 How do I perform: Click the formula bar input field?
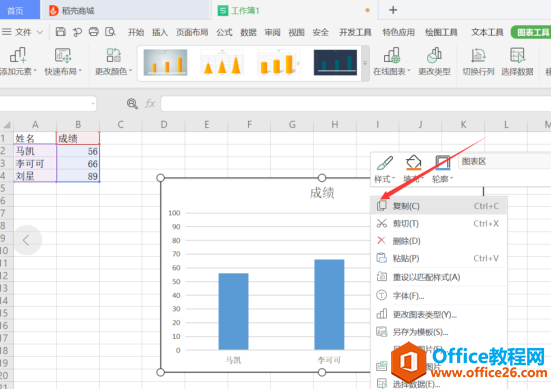[355, 104]
